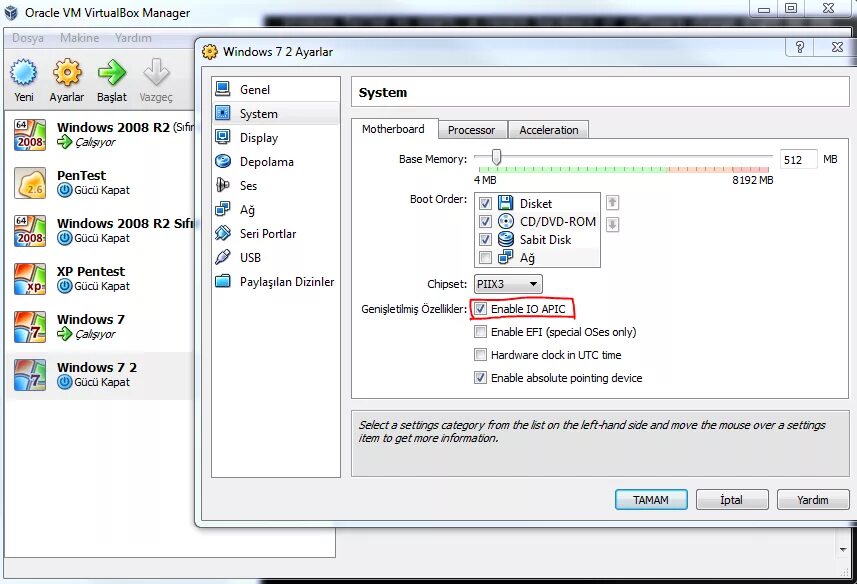This screenshot has height=584, width=857.
Task: Click the Base Memory slider handle
Action: point(496,157)
